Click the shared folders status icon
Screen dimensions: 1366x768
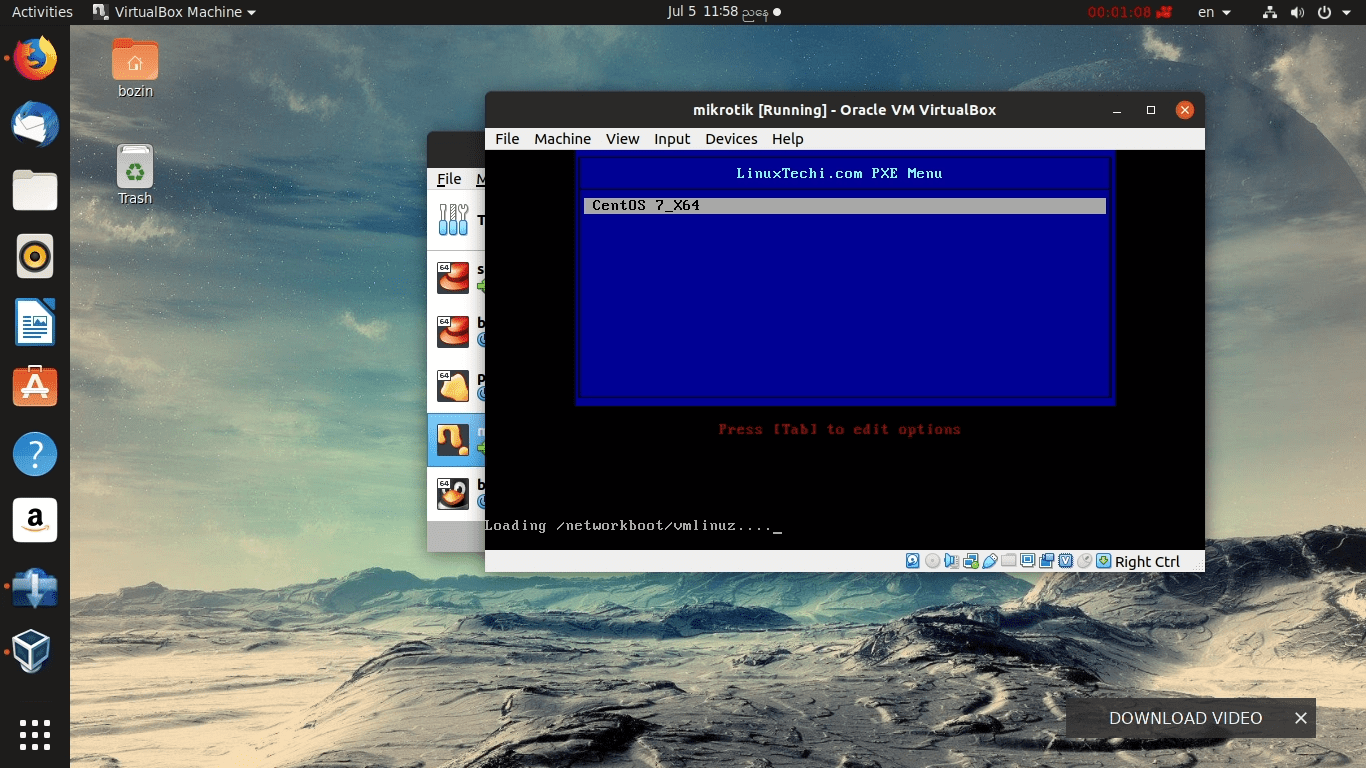pyautogui.click(x=1008, y=561)
